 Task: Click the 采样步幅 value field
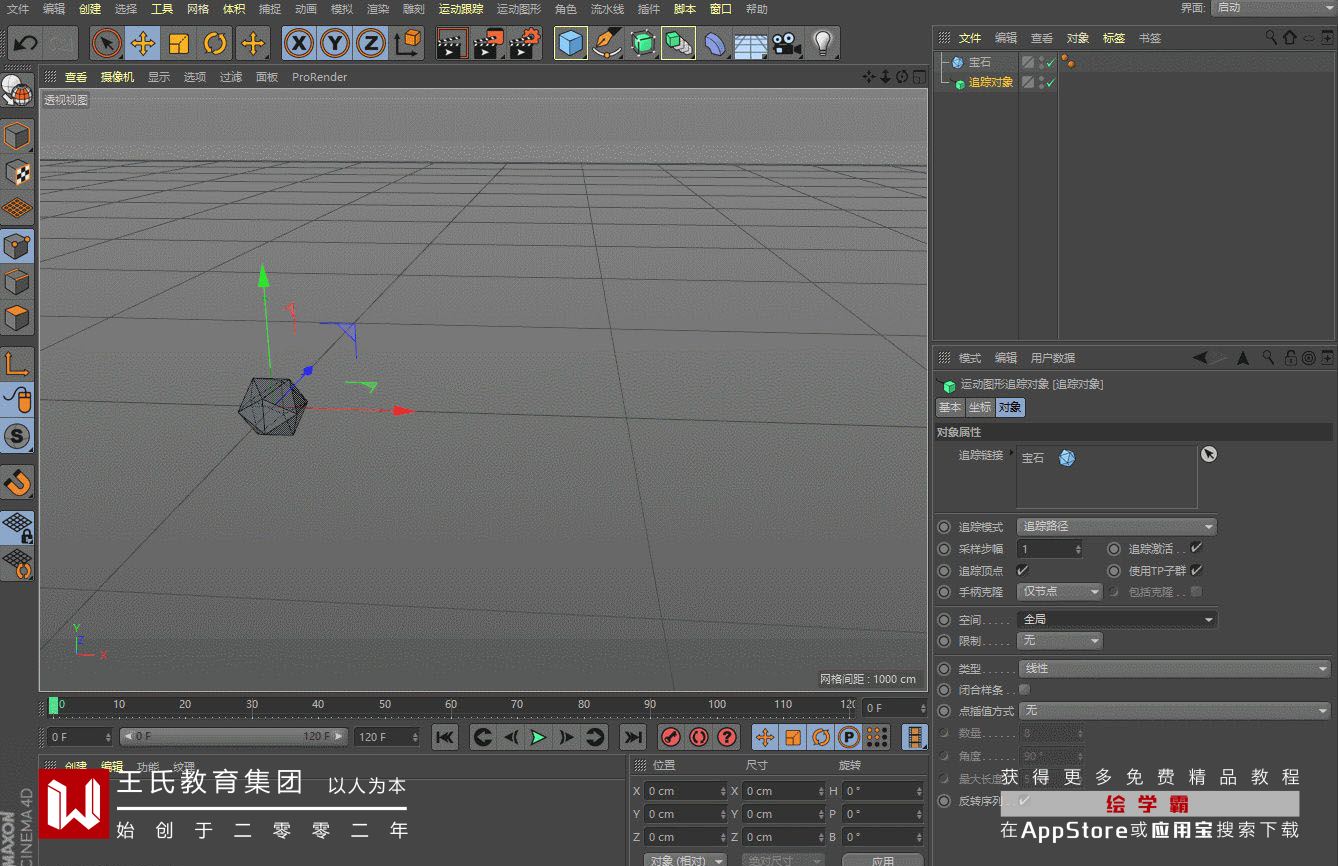pos(1050,549)
